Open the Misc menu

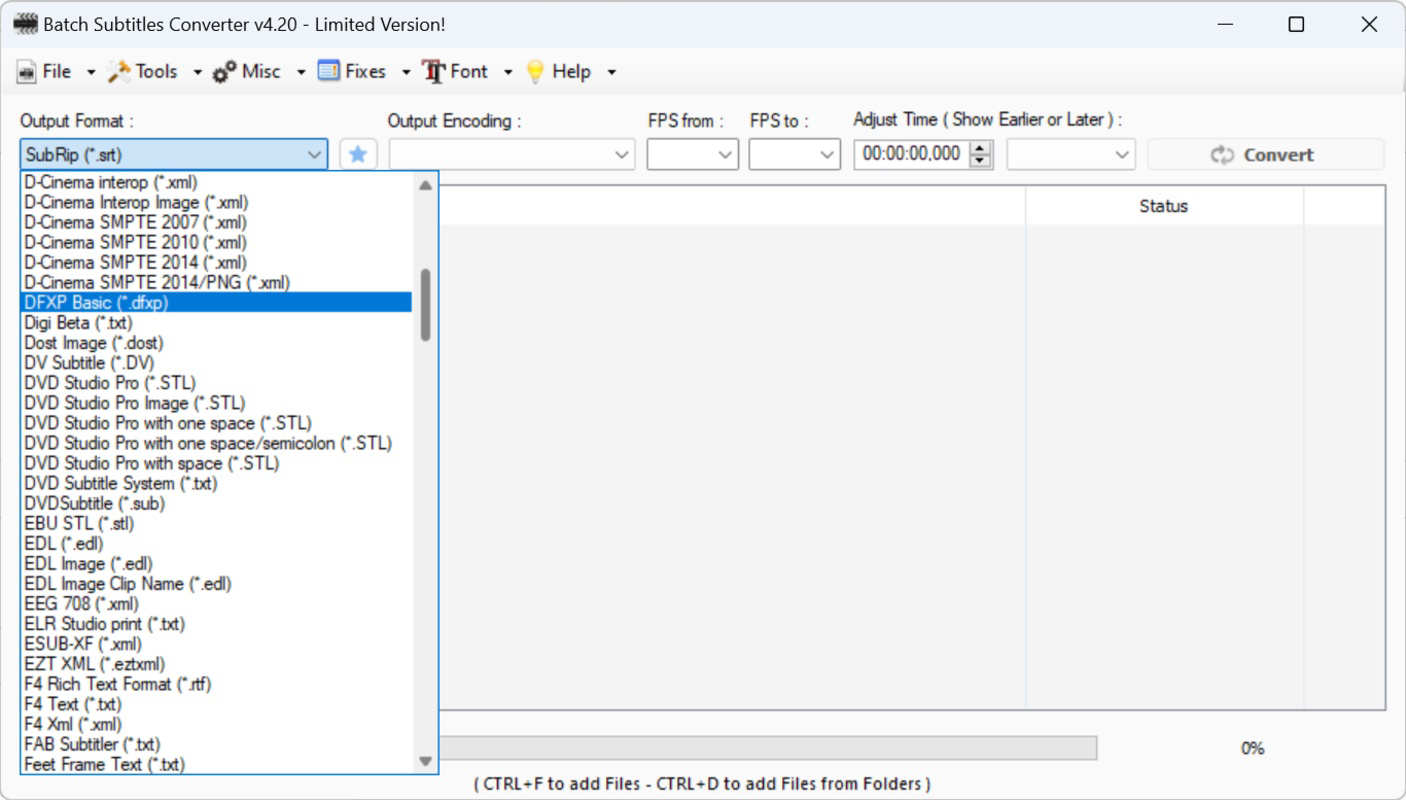point(259,71)
